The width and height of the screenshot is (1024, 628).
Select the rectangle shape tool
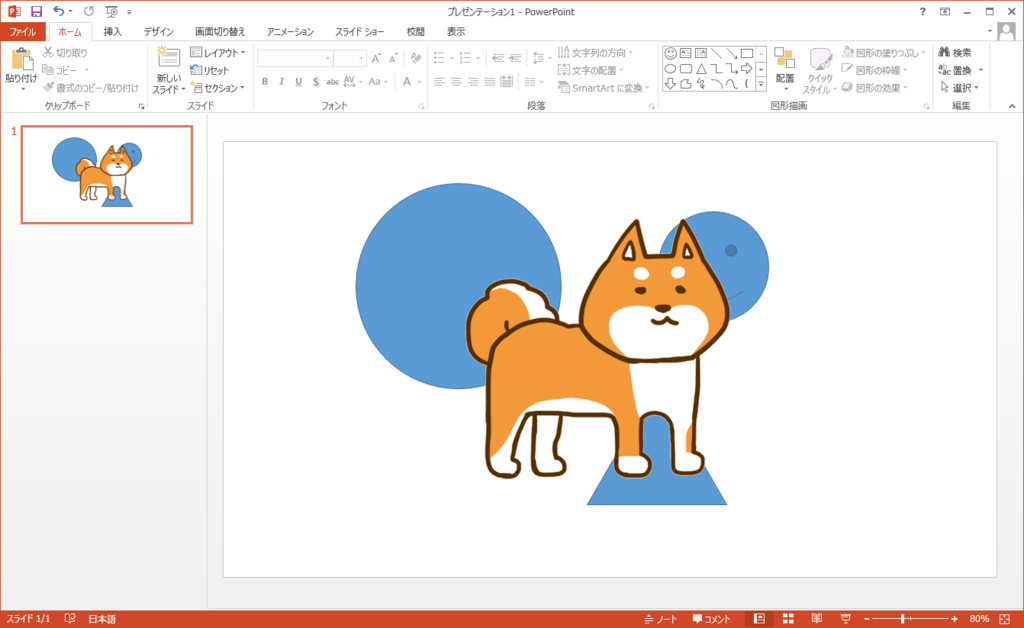pyautogui.click(x=747, y=53)
